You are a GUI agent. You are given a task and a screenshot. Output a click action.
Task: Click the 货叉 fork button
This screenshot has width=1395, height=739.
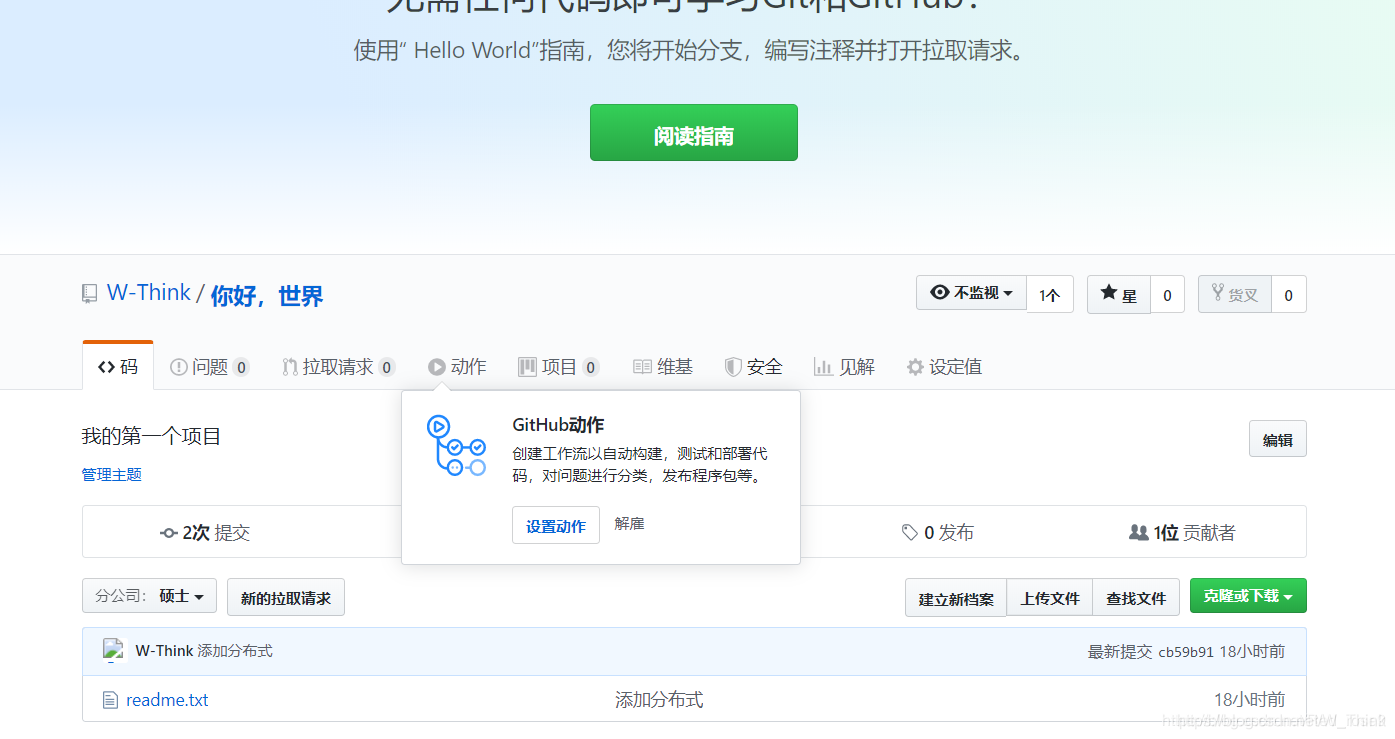coord(1235,295)
